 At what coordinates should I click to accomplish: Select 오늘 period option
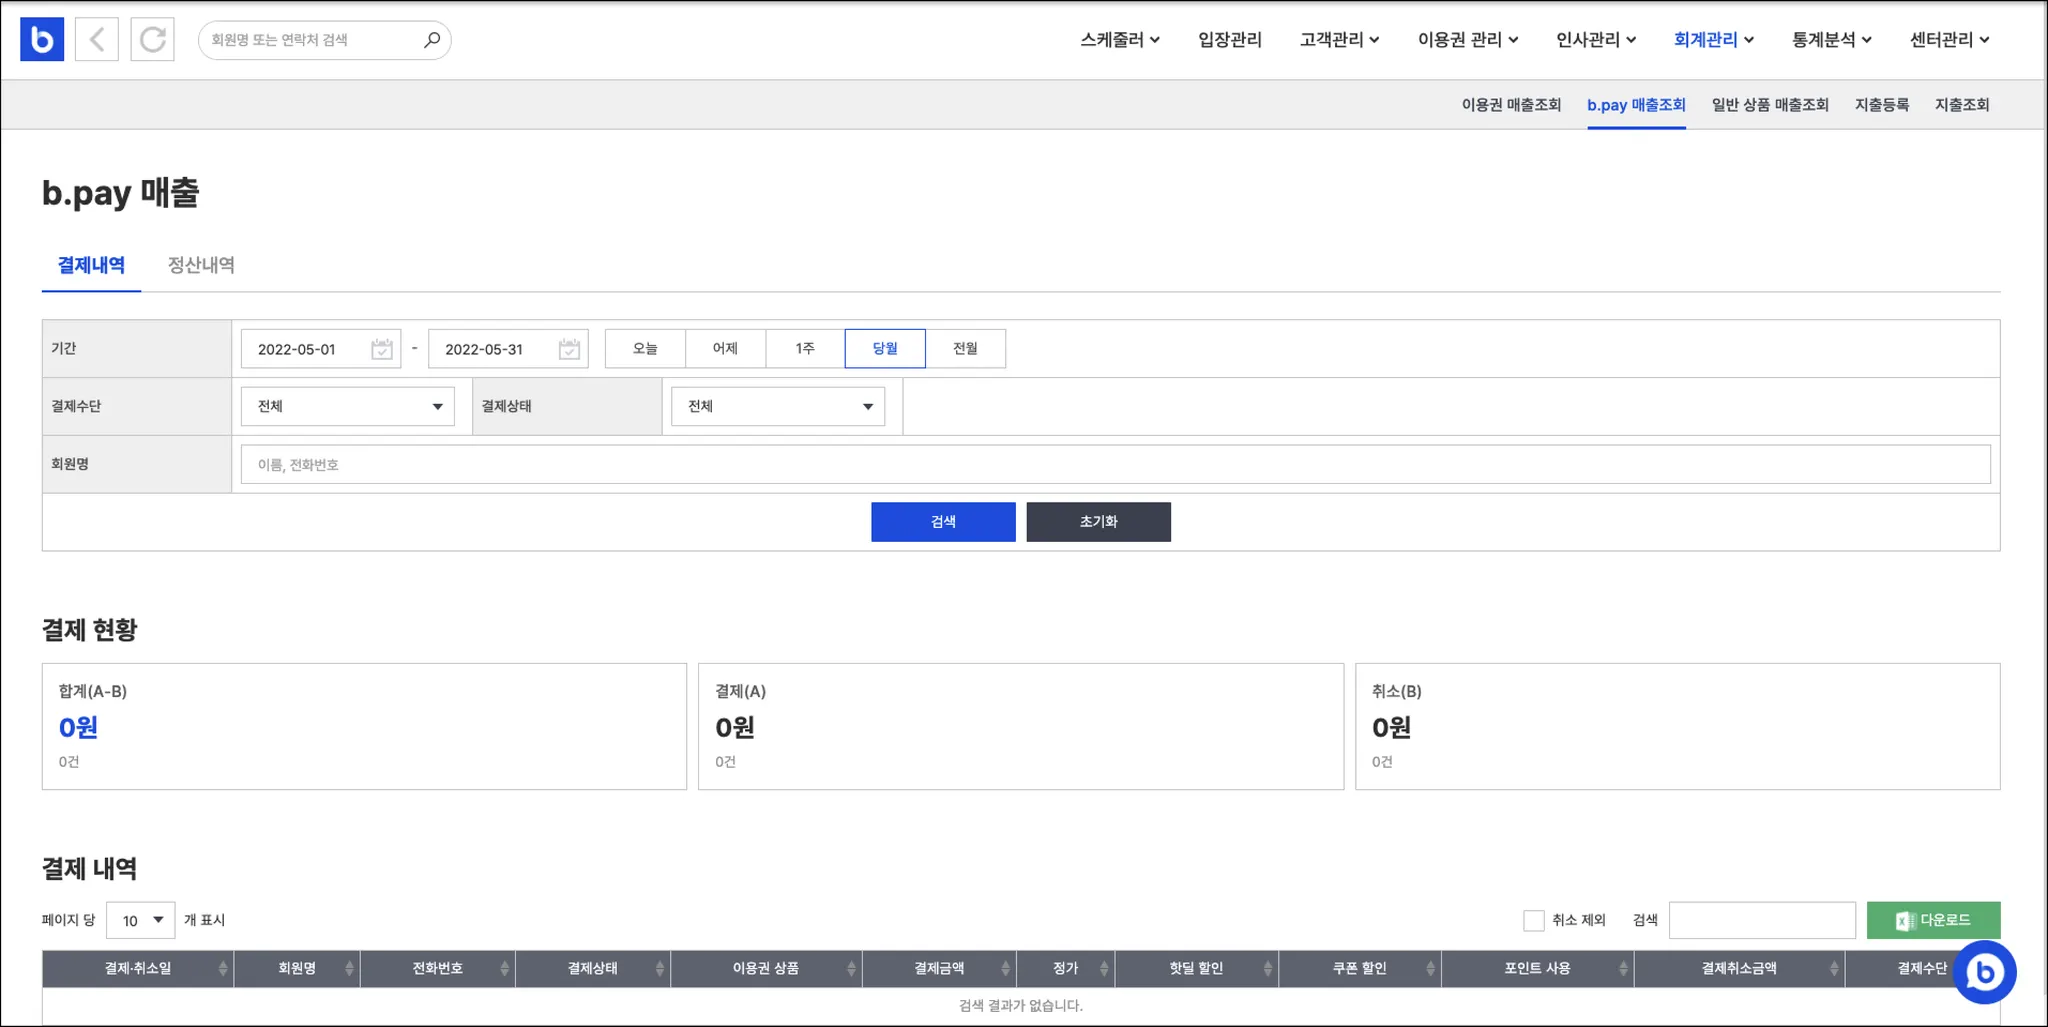645,349
